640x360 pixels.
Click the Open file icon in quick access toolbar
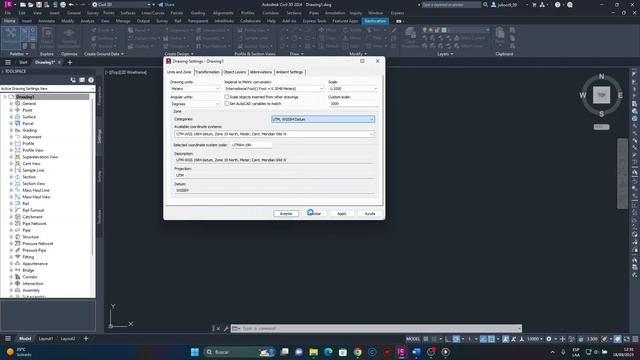(31, 4)
